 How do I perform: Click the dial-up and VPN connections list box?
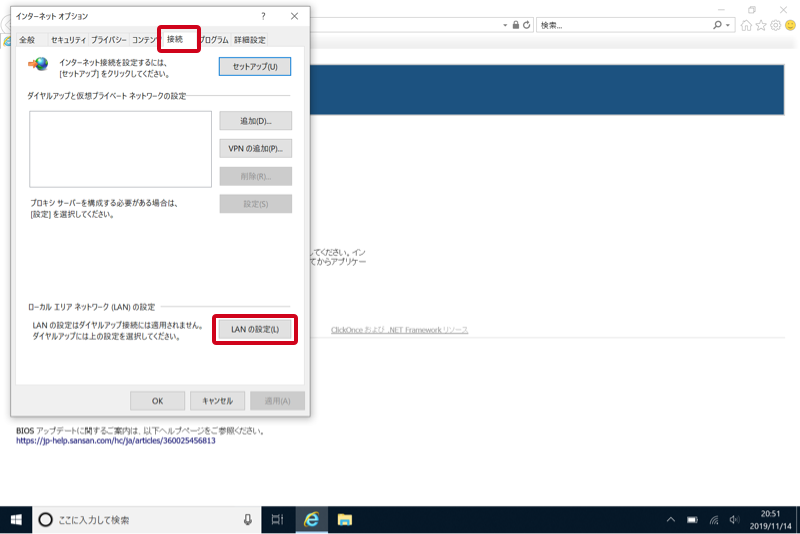(120, 149)
